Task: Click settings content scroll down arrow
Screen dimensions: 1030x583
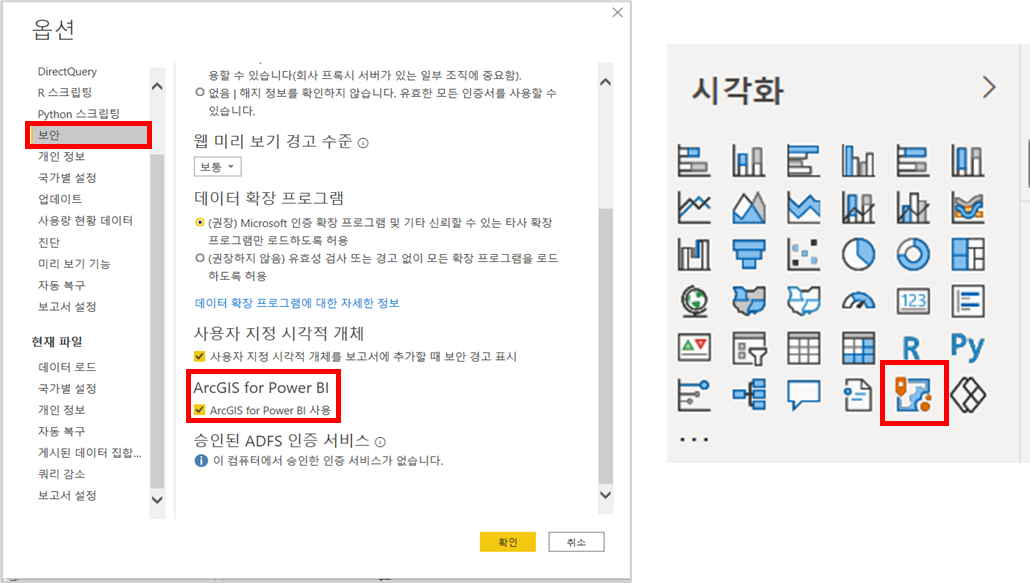Action: [606, 495]
